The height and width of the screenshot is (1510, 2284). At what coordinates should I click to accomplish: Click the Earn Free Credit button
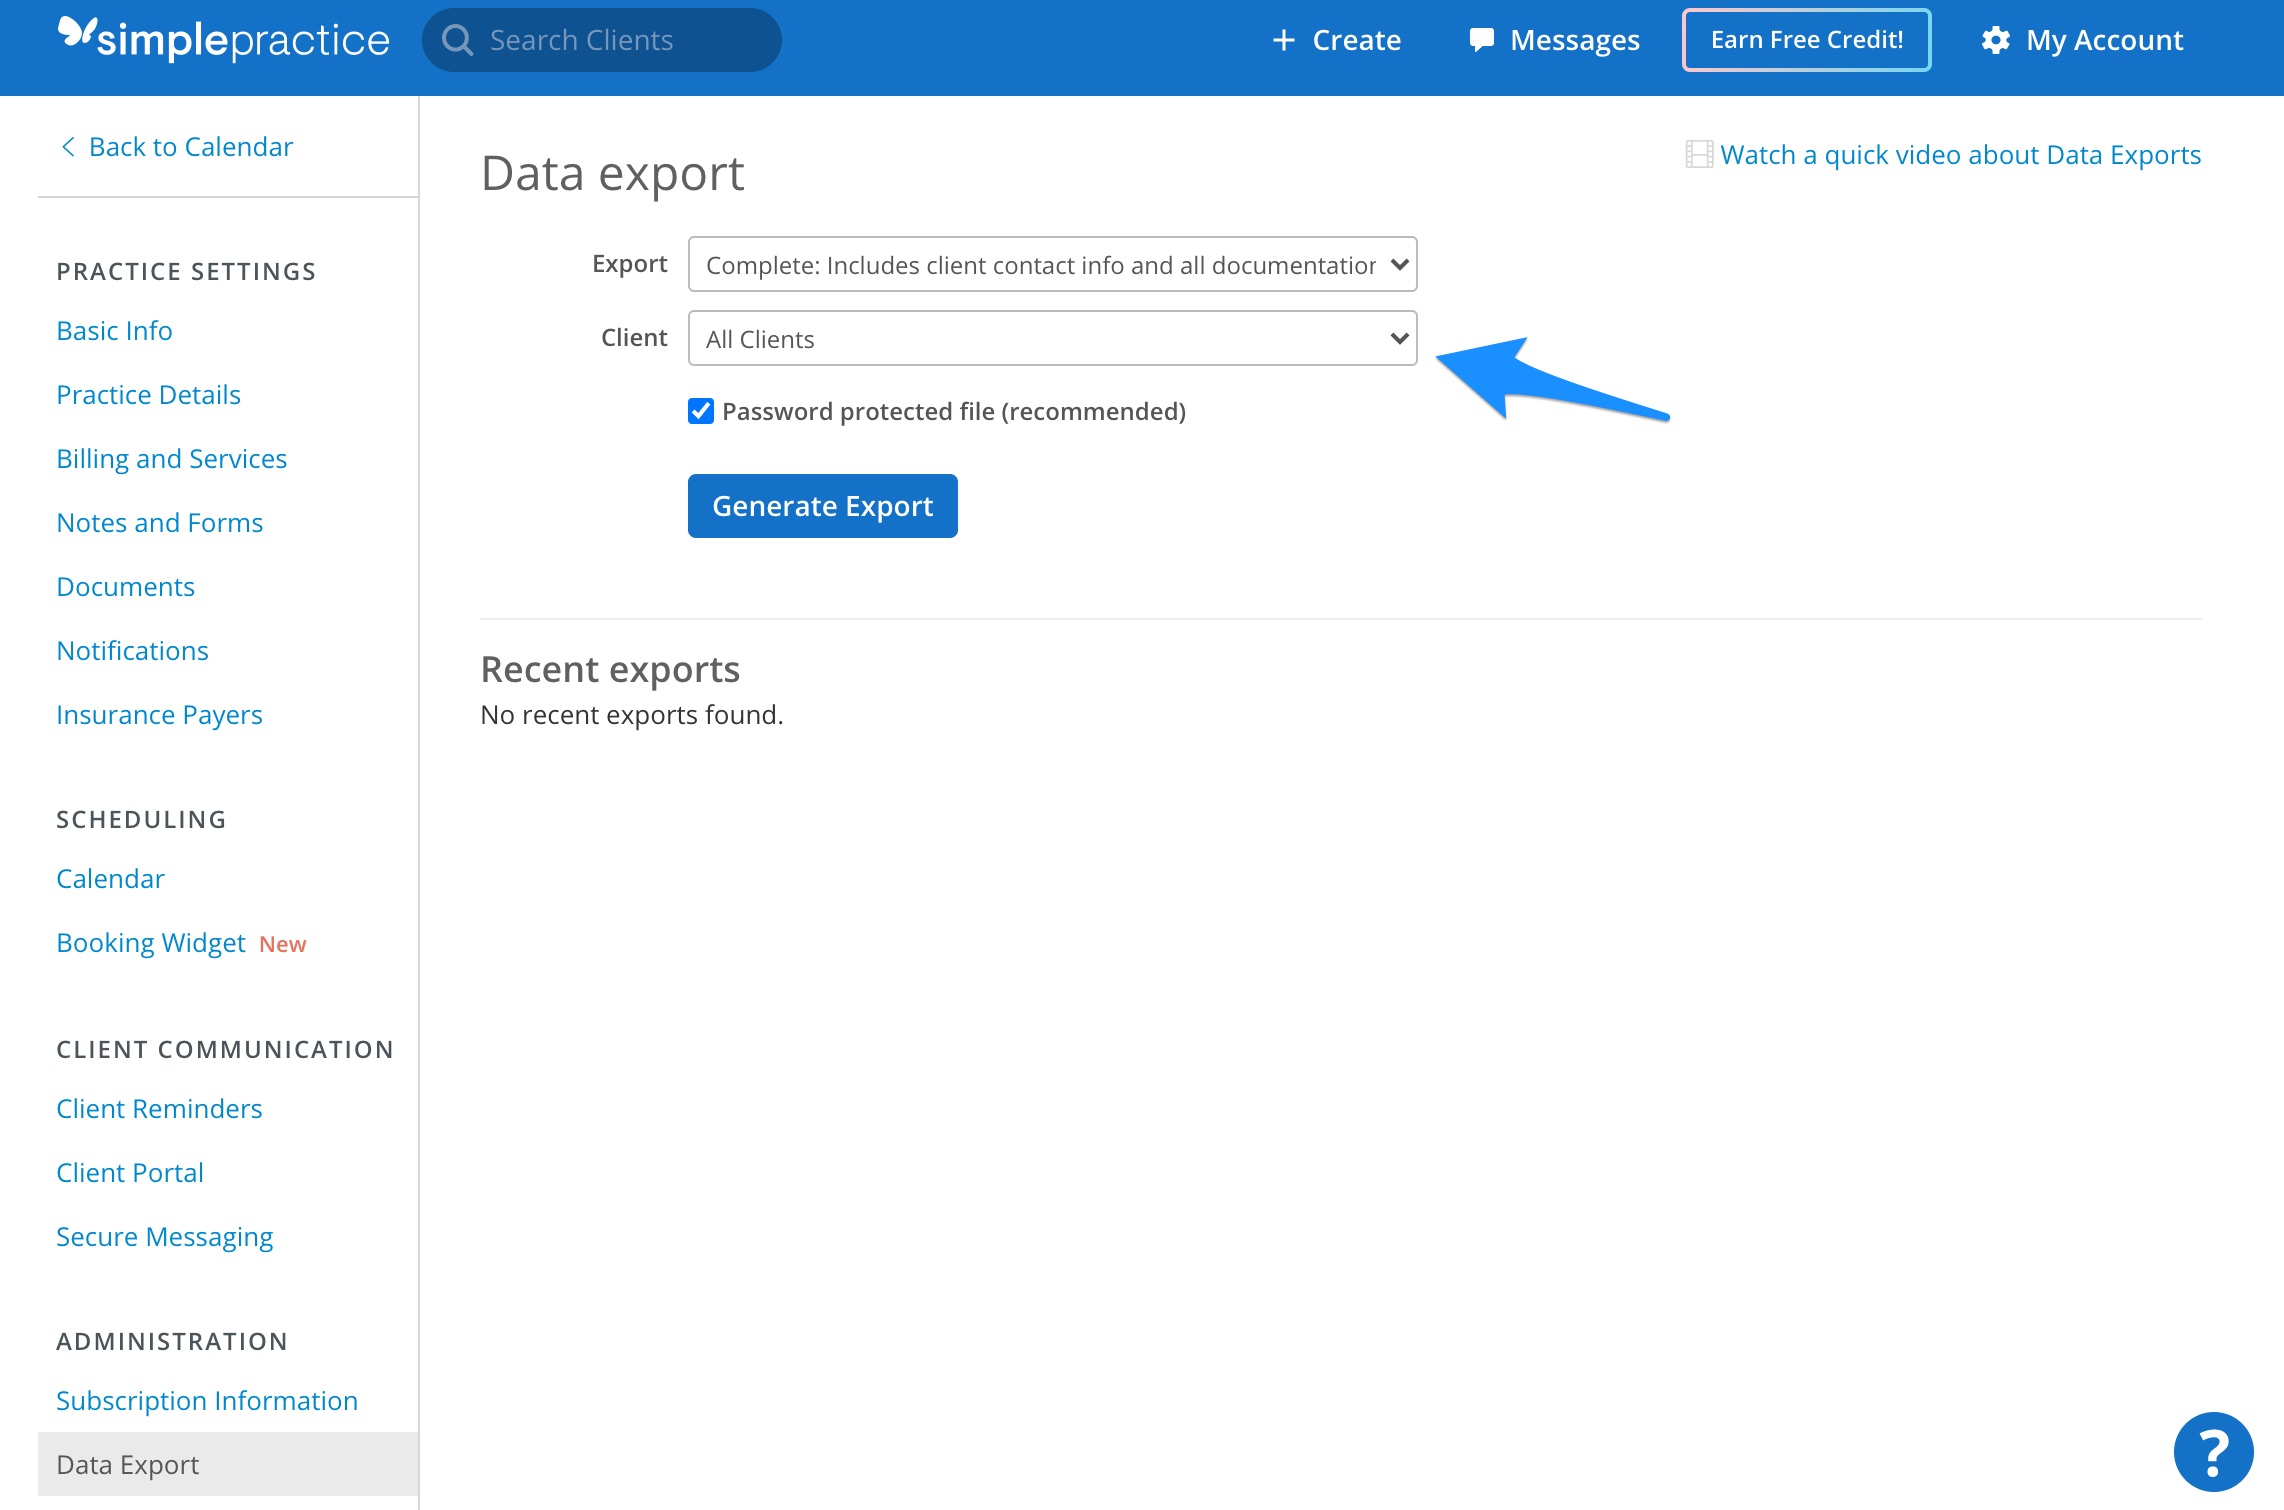pyautogui.click(x=1806, y=39)
